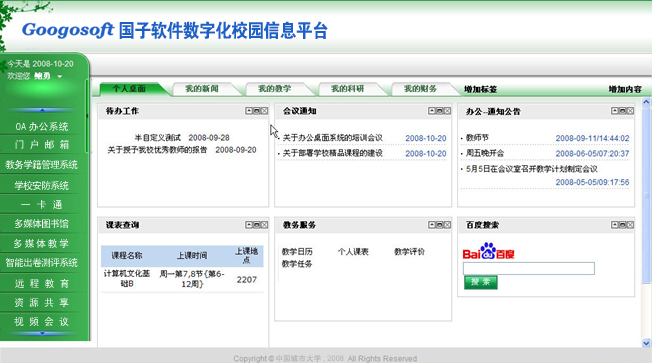Viewport: 652px width, 363px height.
Task: Open 多媒体图书馆 in the sidebar
Action: (42, 224)
